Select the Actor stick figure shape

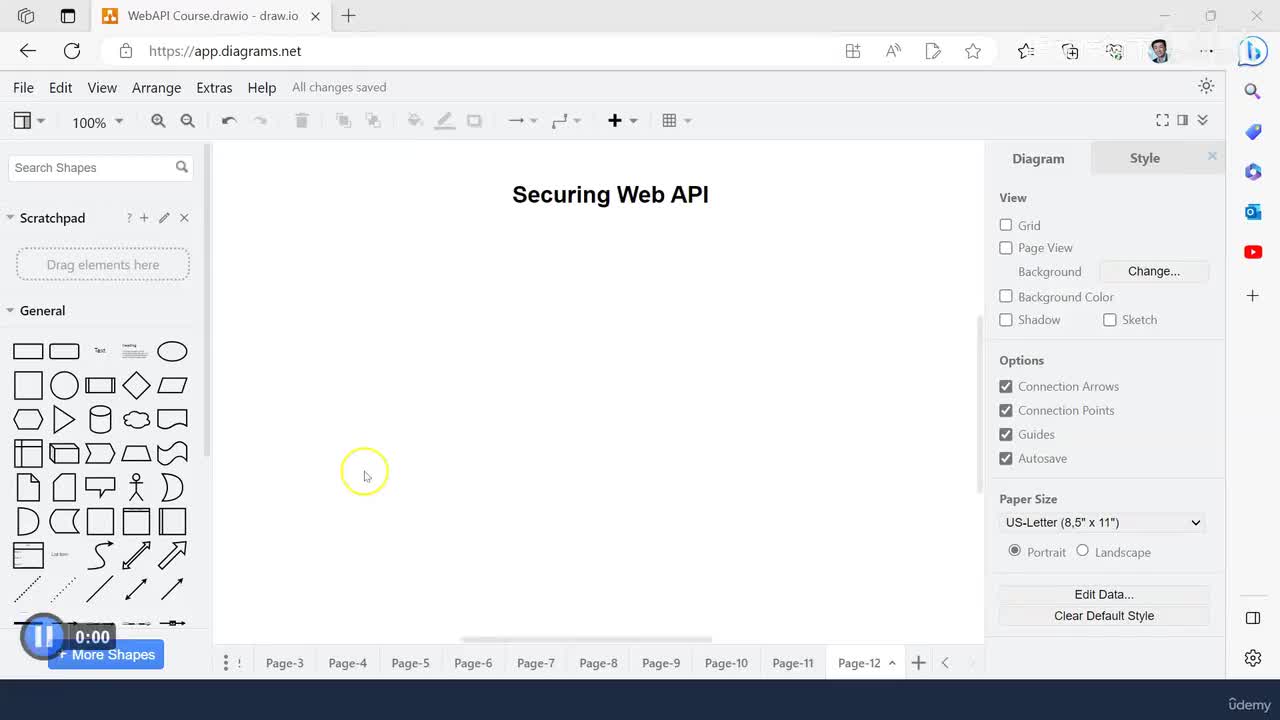click(x=136, y=487)
